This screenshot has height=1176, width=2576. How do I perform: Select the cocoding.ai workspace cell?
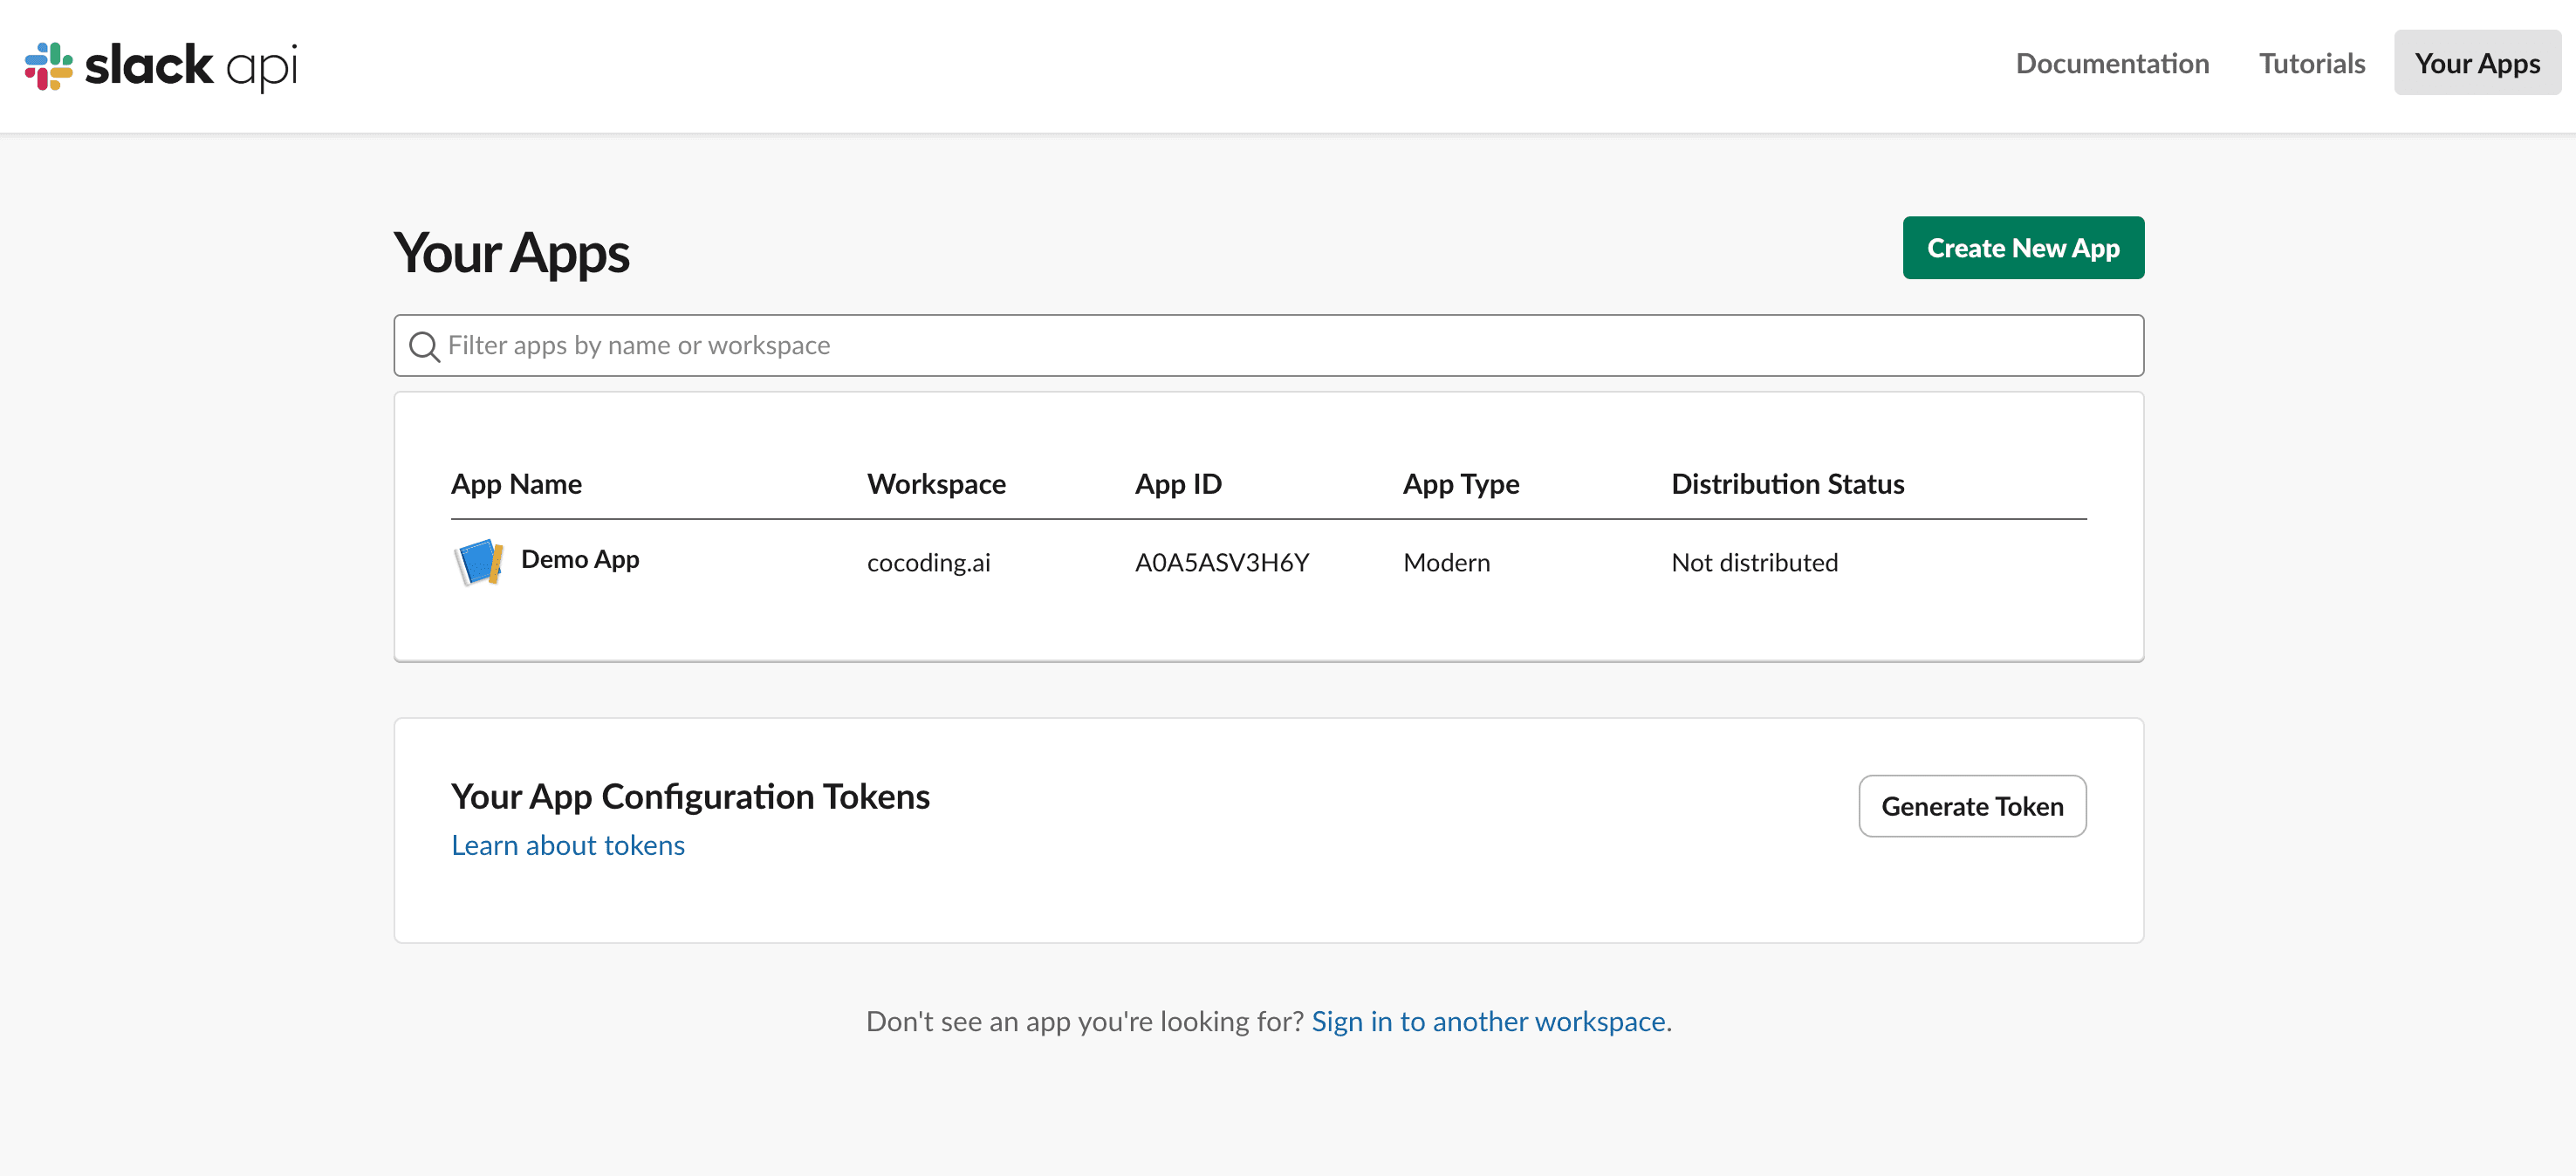tap(929, 562)
